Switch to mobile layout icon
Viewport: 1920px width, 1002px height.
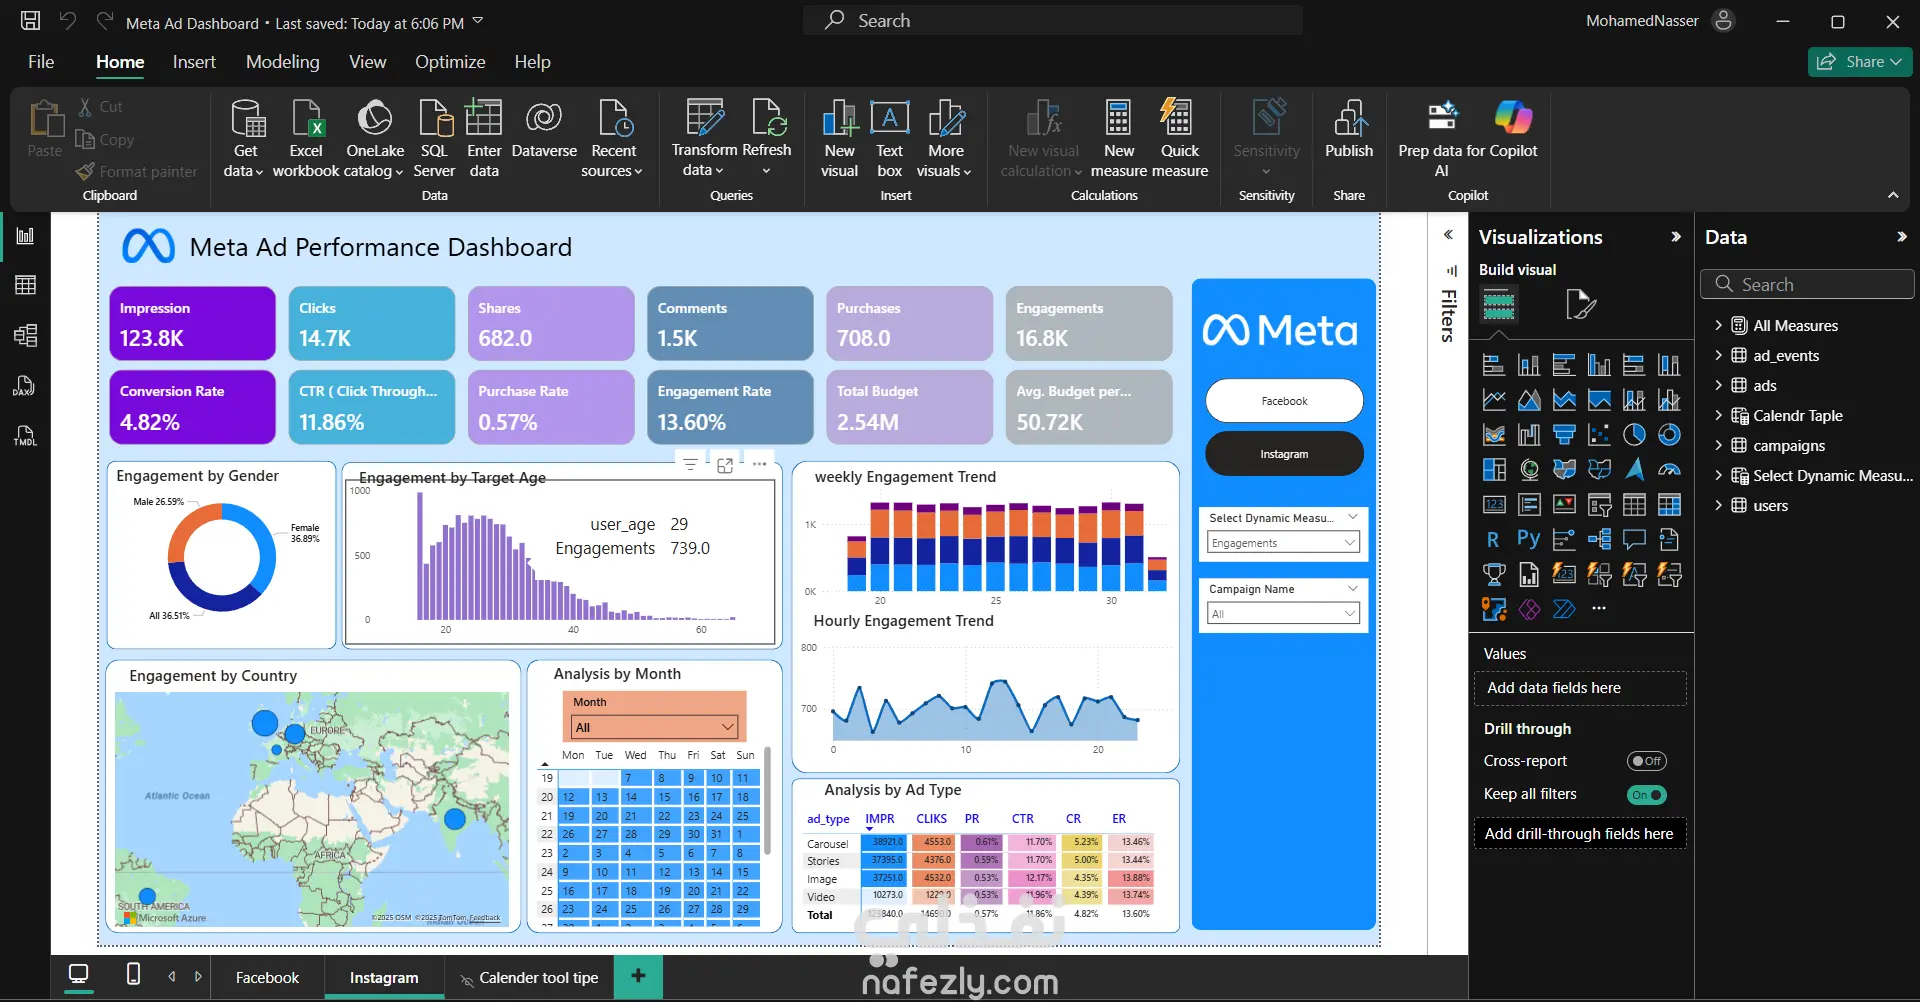(x=133, y=974)
